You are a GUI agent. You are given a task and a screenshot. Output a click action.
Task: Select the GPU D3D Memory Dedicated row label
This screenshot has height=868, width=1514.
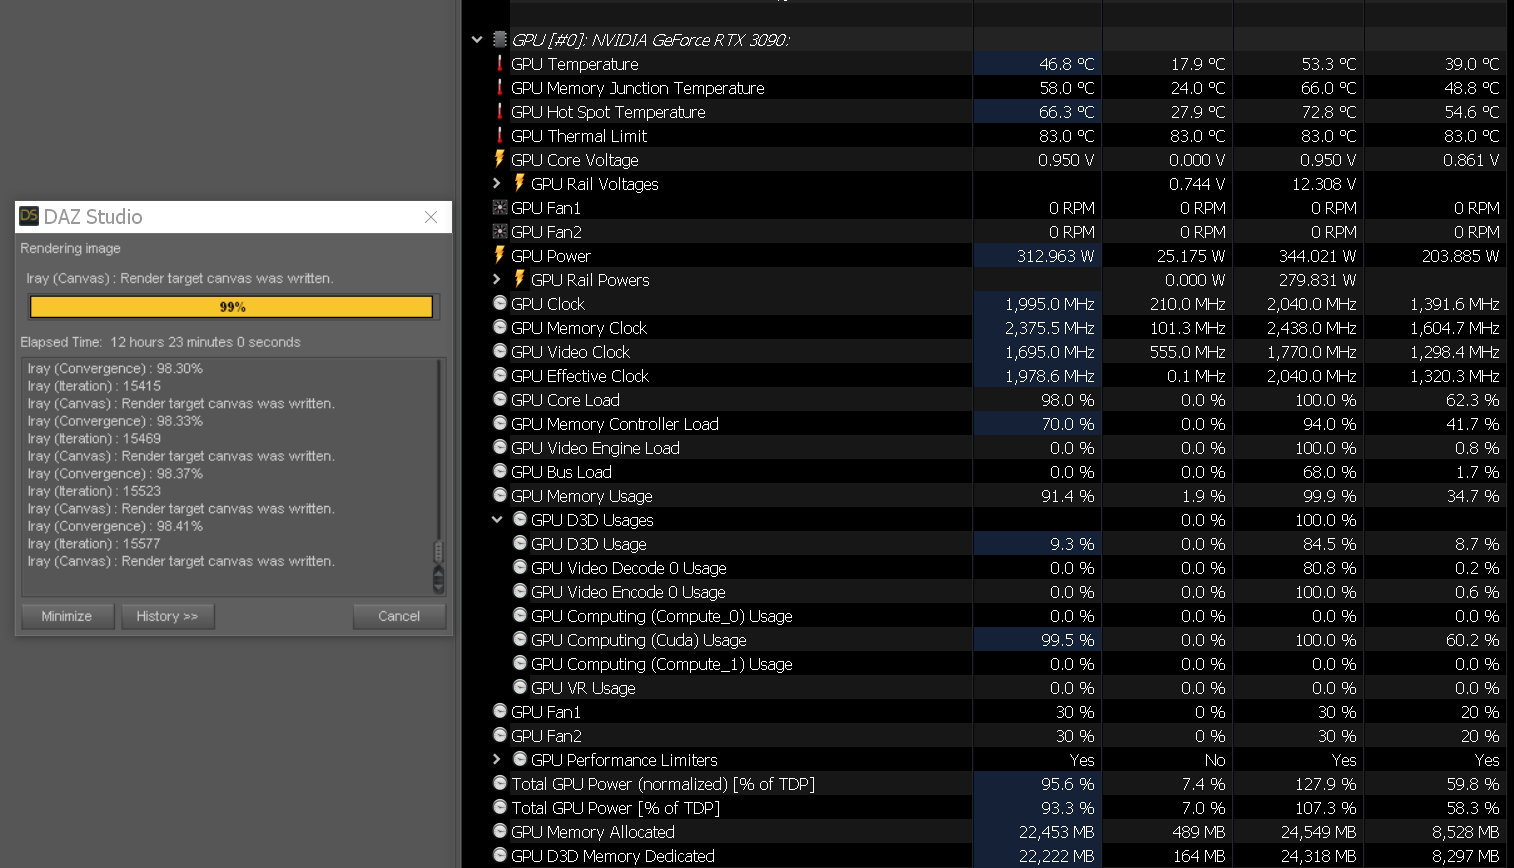tap(613, 856)
